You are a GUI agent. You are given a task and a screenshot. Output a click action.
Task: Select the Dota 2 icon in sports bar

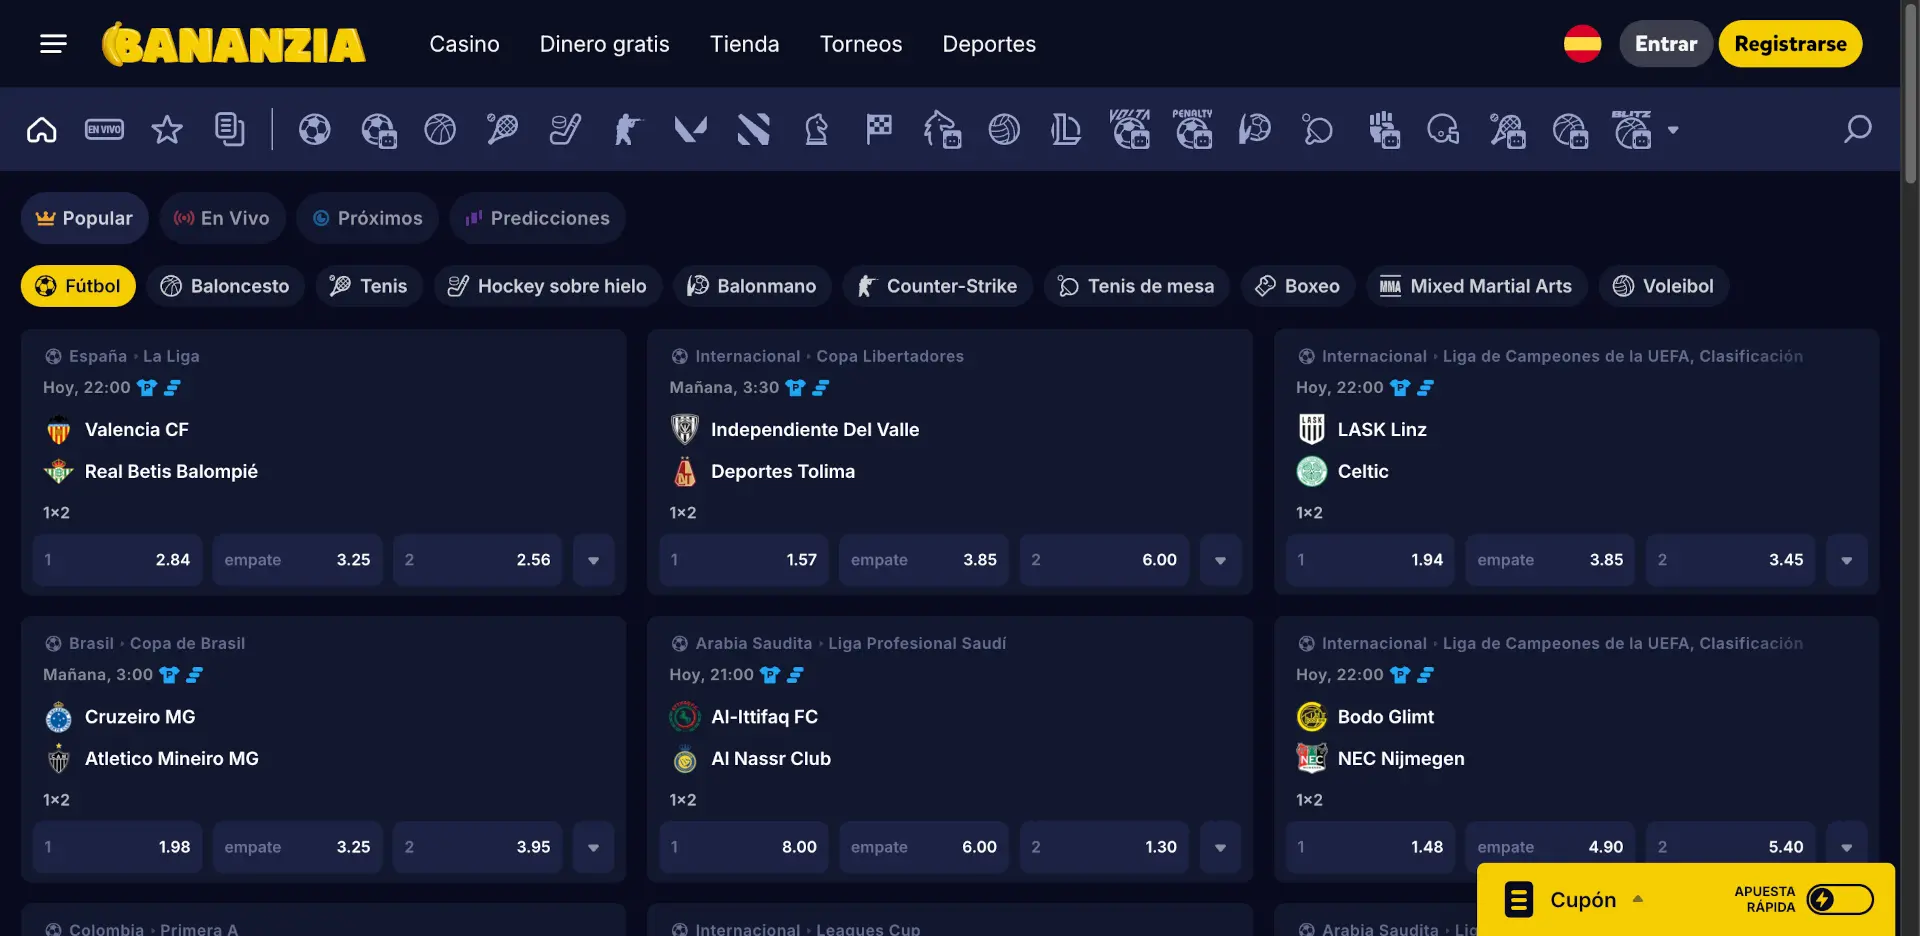pyautogui.click(x=753, y=129)
